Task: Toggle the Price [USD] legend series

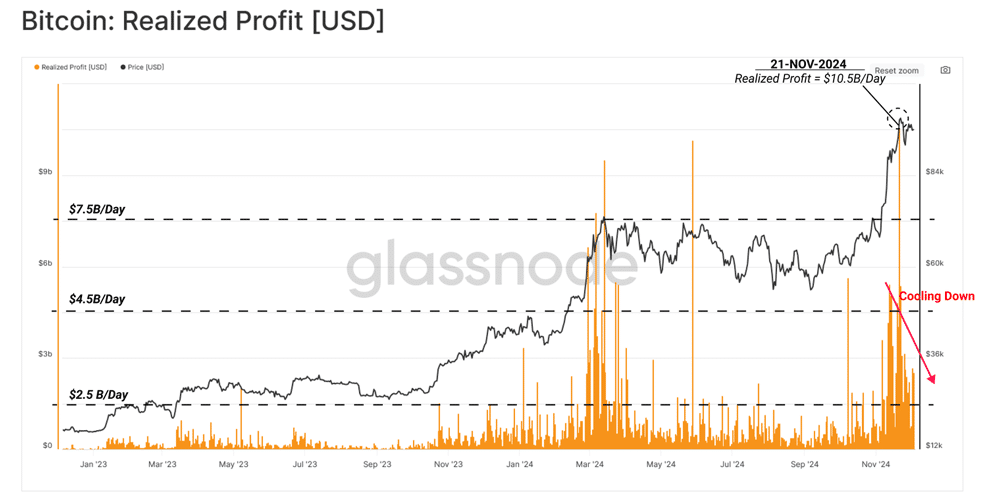Action: [142, 67]
